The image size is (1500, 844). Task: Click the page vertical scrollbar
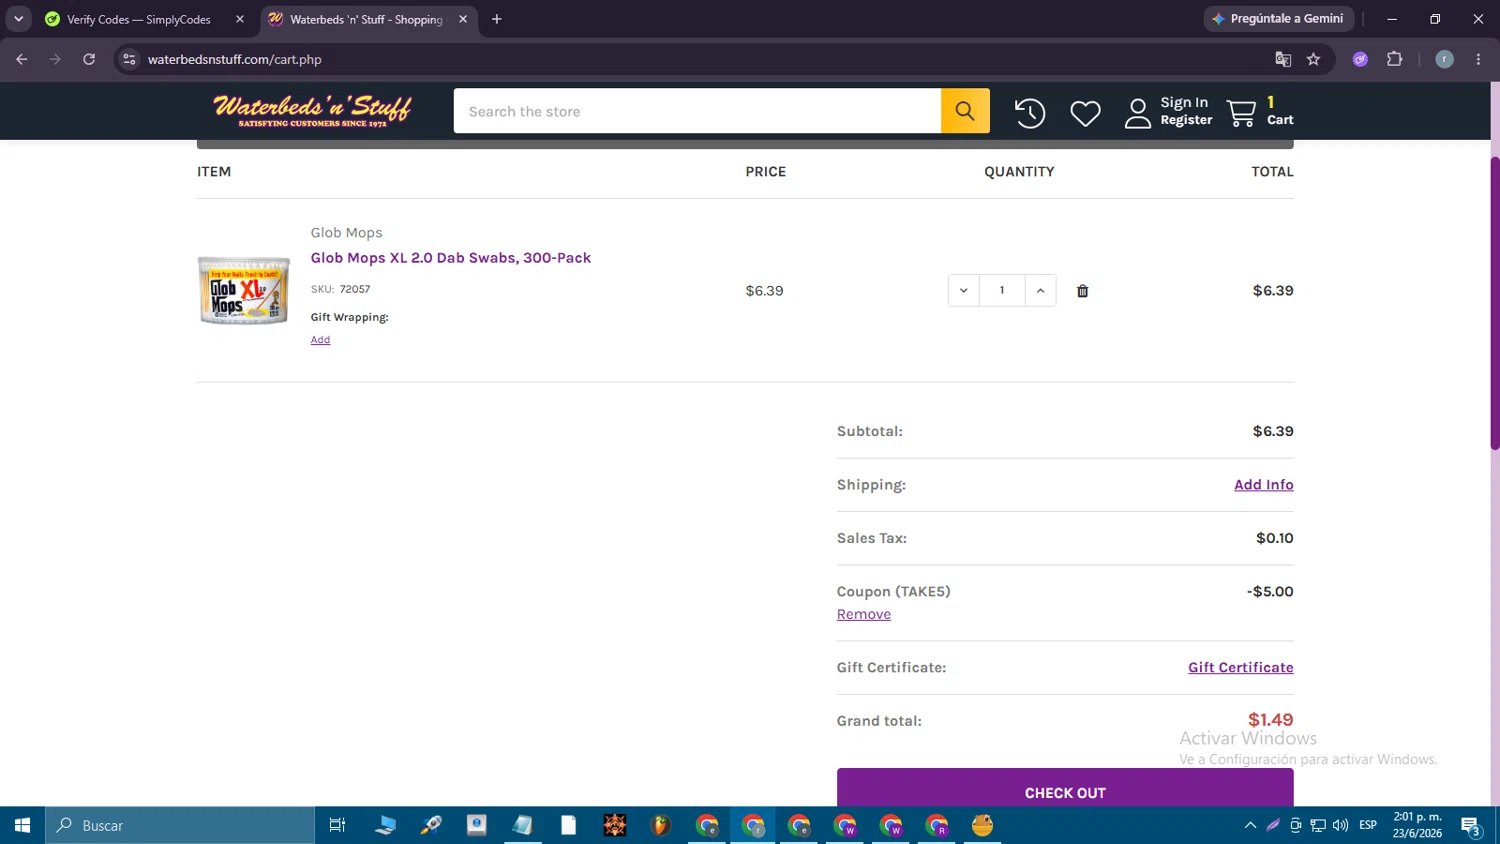[1494, 302]
